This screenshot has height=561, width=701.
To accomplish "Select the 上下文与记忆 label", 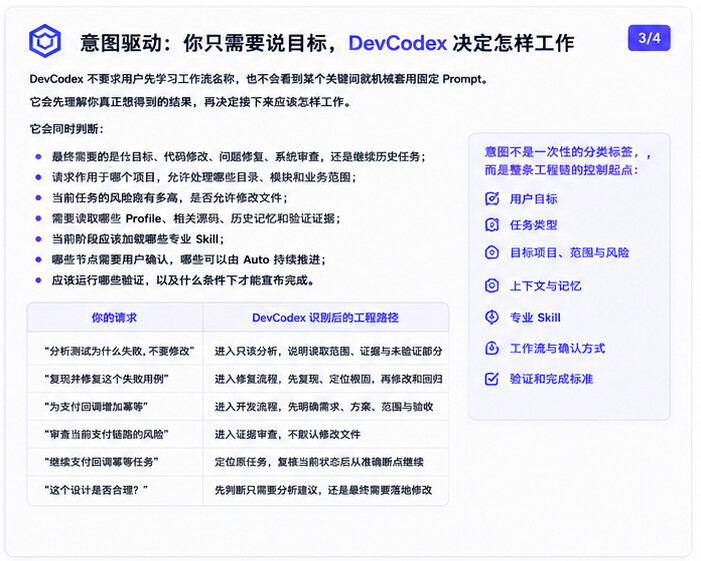I will 545,286.
